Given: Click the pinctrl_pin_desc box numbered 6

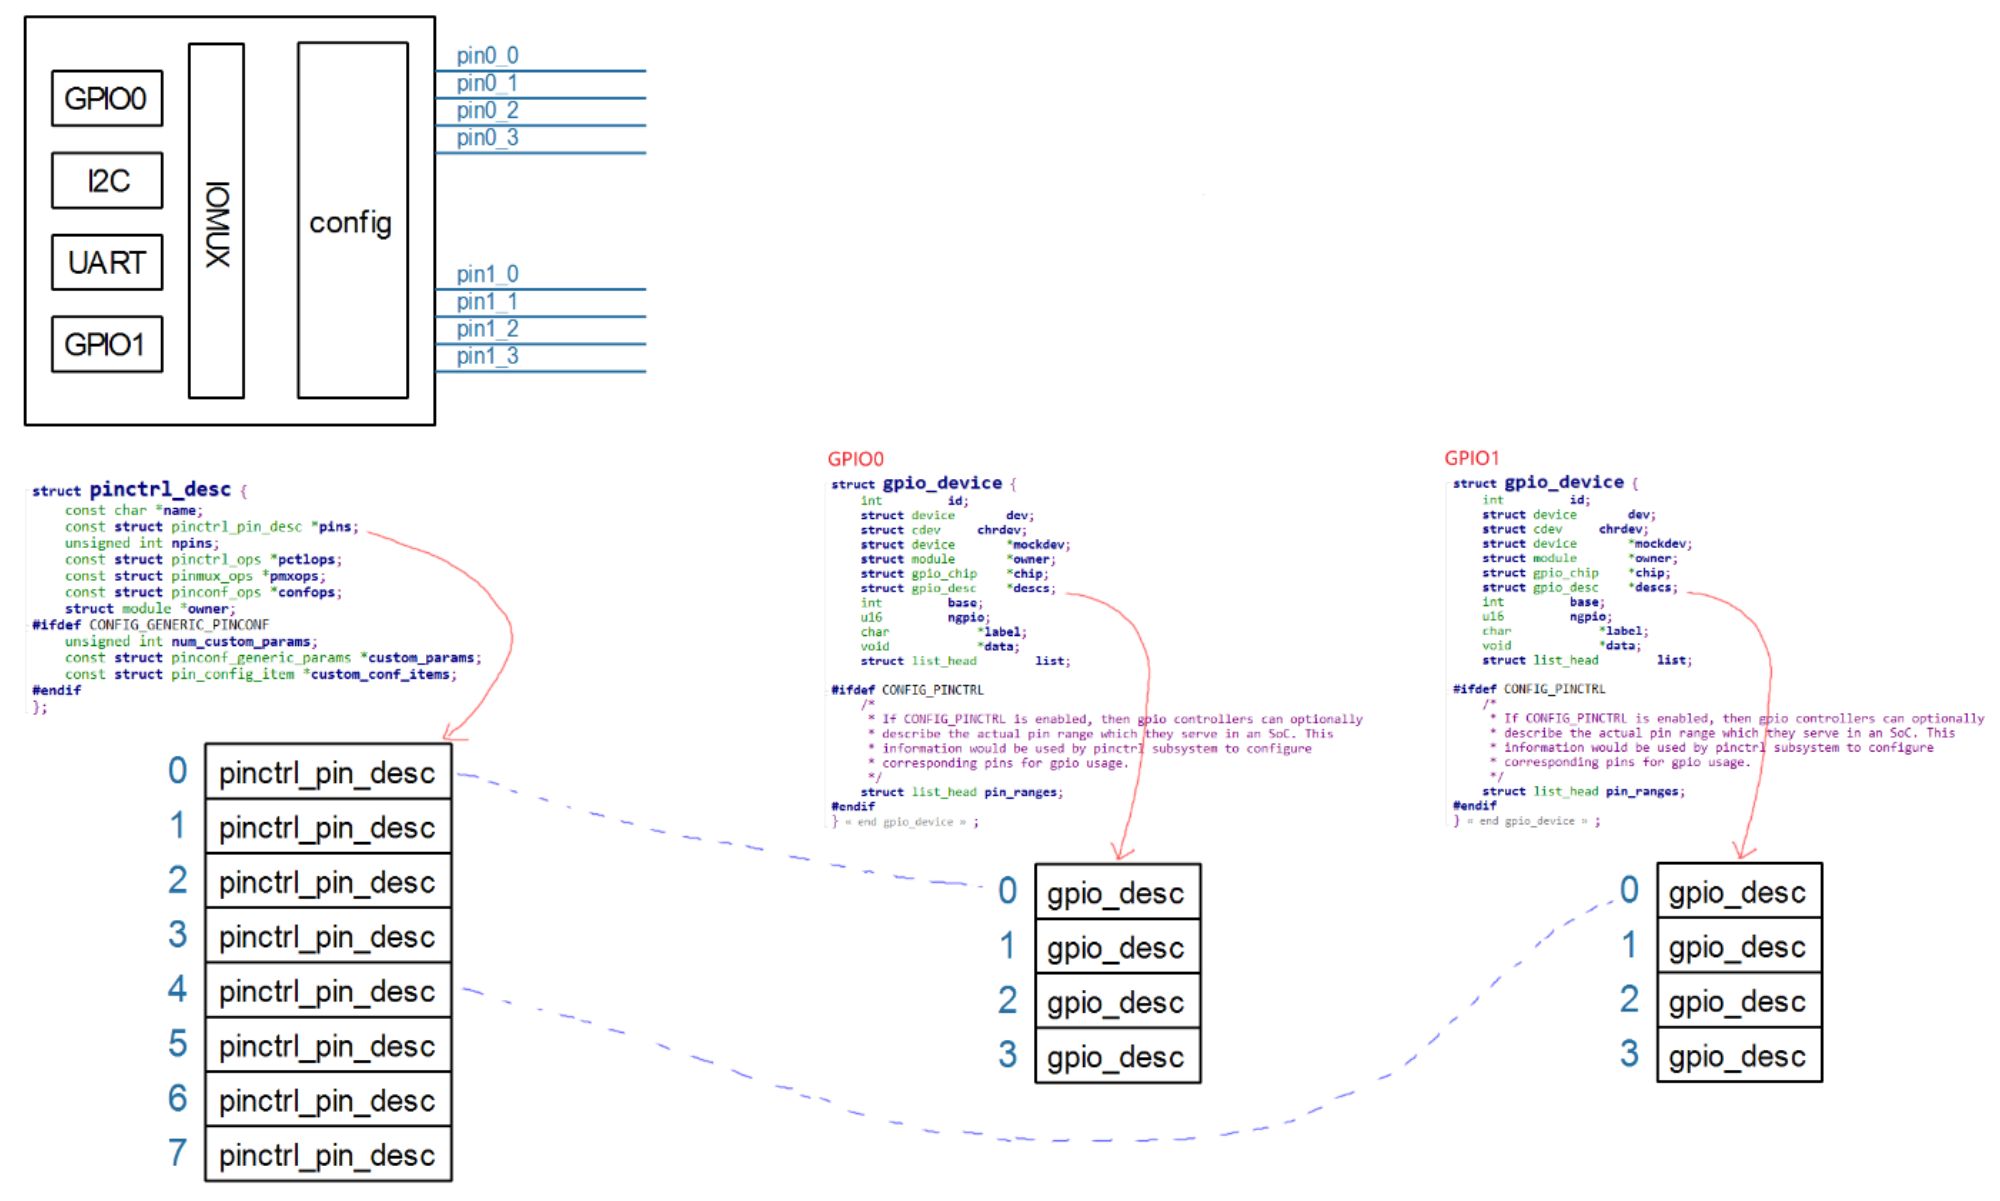Looking at the screenshot, I should [328, 1100].
